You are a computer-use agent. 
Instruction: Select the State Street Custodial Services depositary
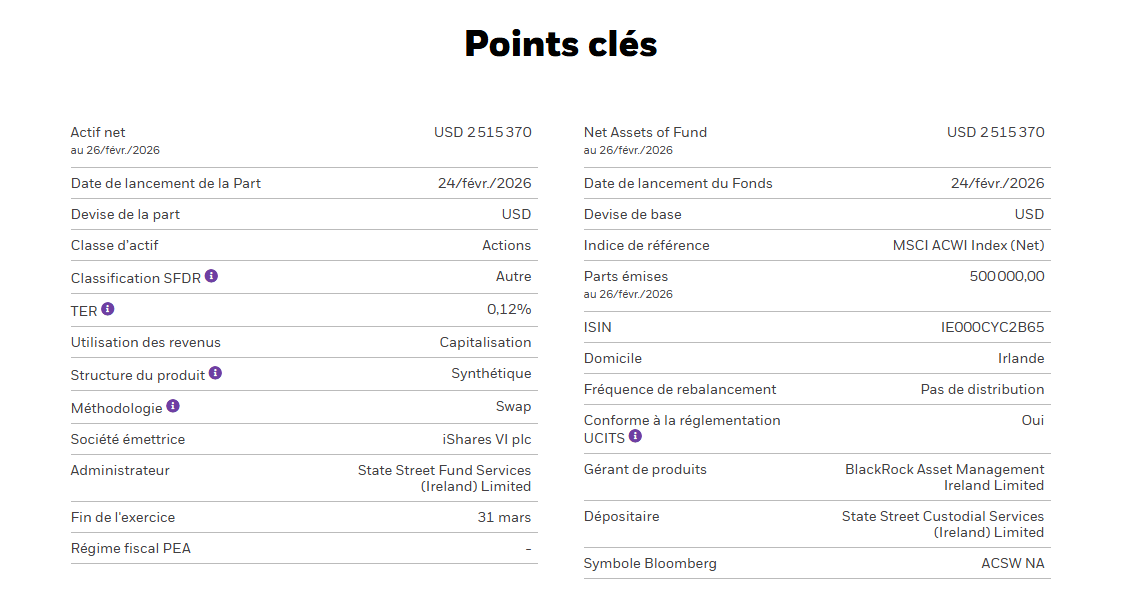[x=943, y=524]
